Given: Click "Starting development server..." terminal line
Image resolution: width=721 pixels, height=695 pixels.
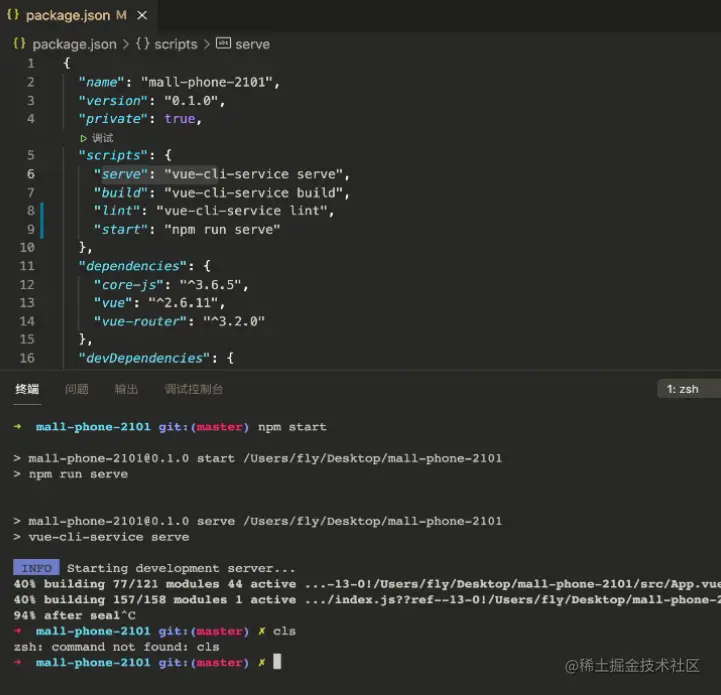Looking at the screenshot, I should 181,568.
